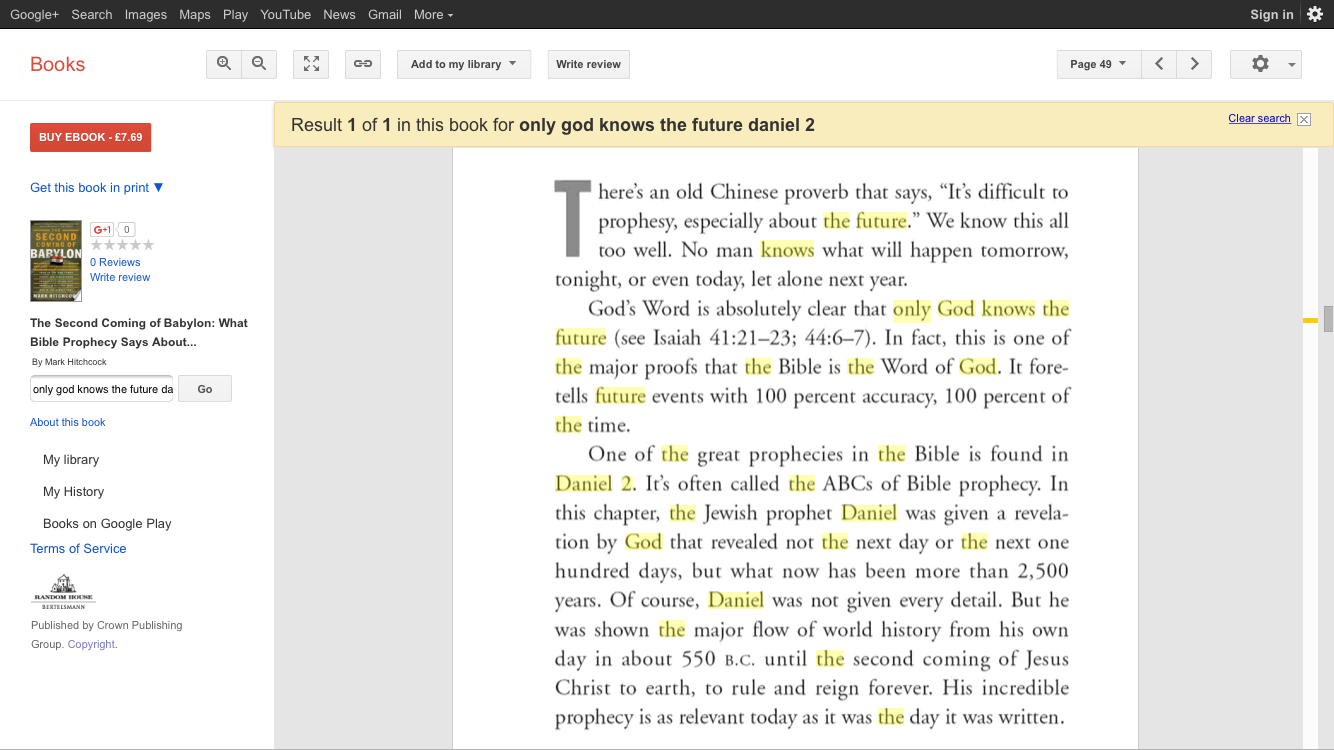The height and width of the screenshot is (750, 1334).
Task: Click the Books logo link
Action: [58, 64]
